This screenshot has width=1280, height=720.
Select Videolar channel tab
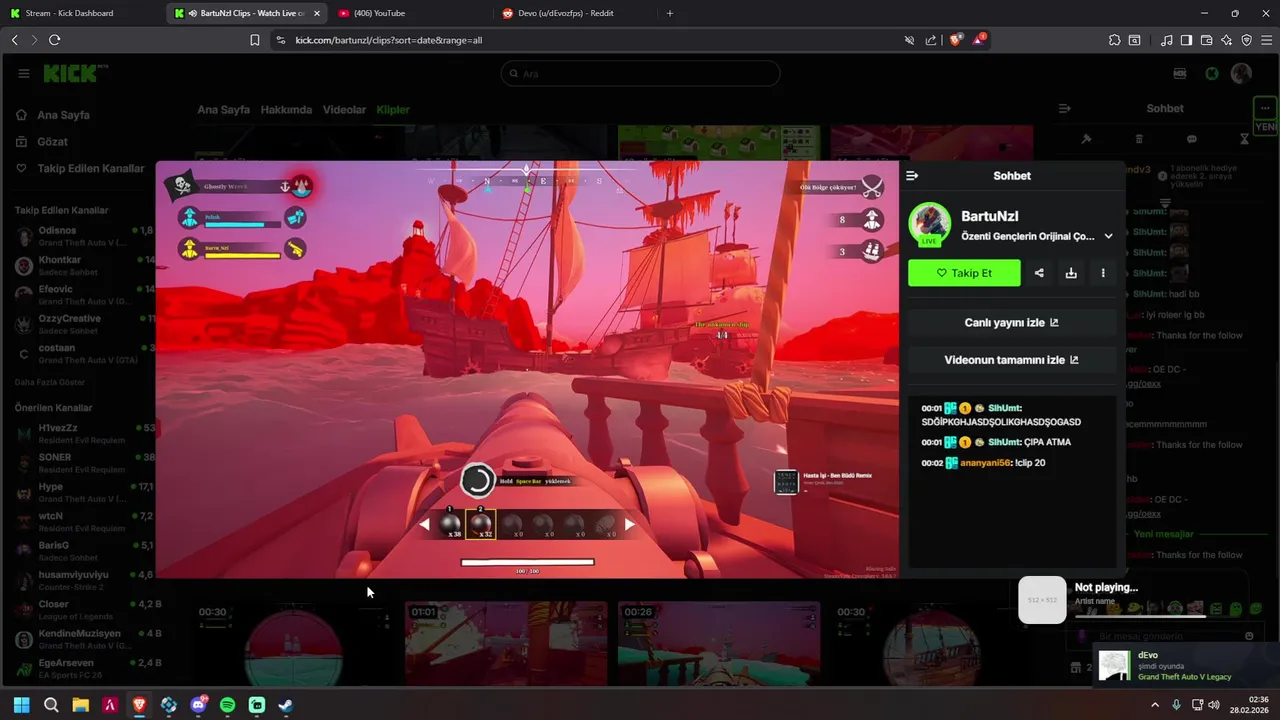[344, 110]
